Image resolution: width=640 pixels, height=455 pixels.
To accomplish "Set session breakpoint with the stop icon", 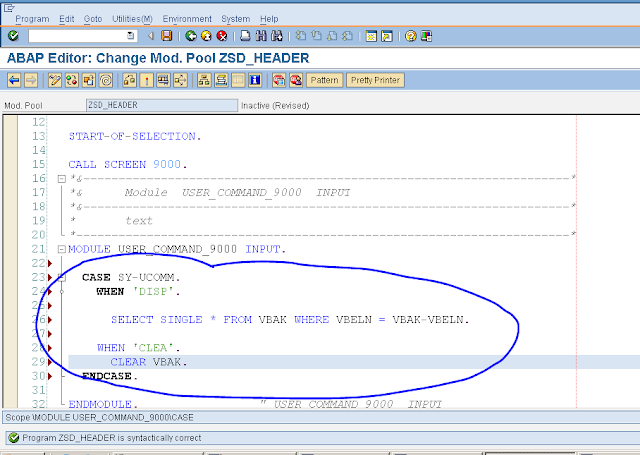I will click(279, 80).
